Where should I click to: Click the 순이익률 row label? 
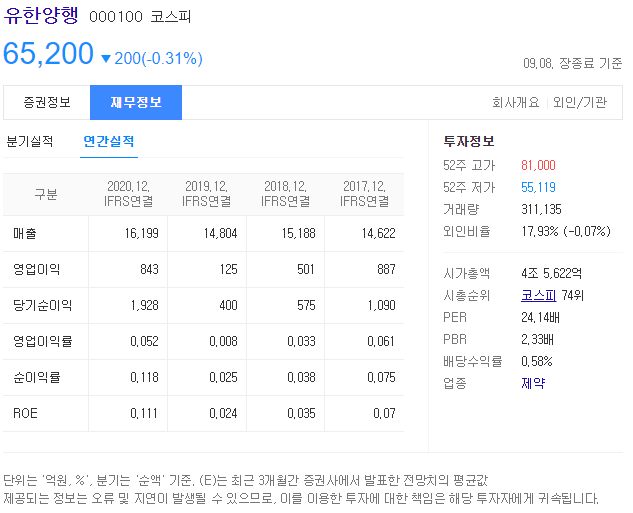(37, 377)
